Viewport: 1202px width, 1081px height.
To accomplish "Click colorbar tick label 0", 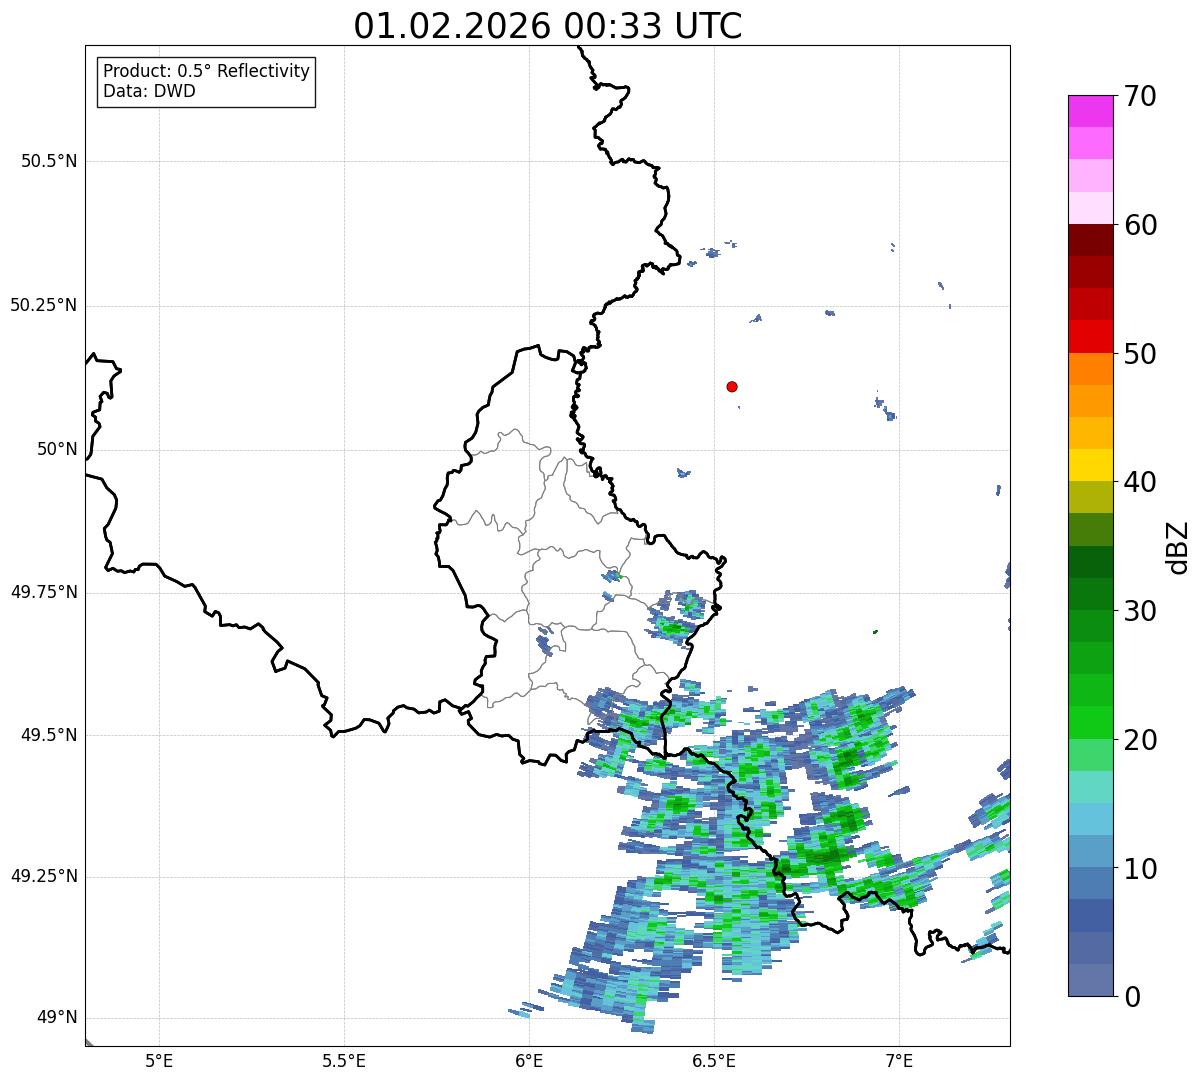I will [1131, 997].
